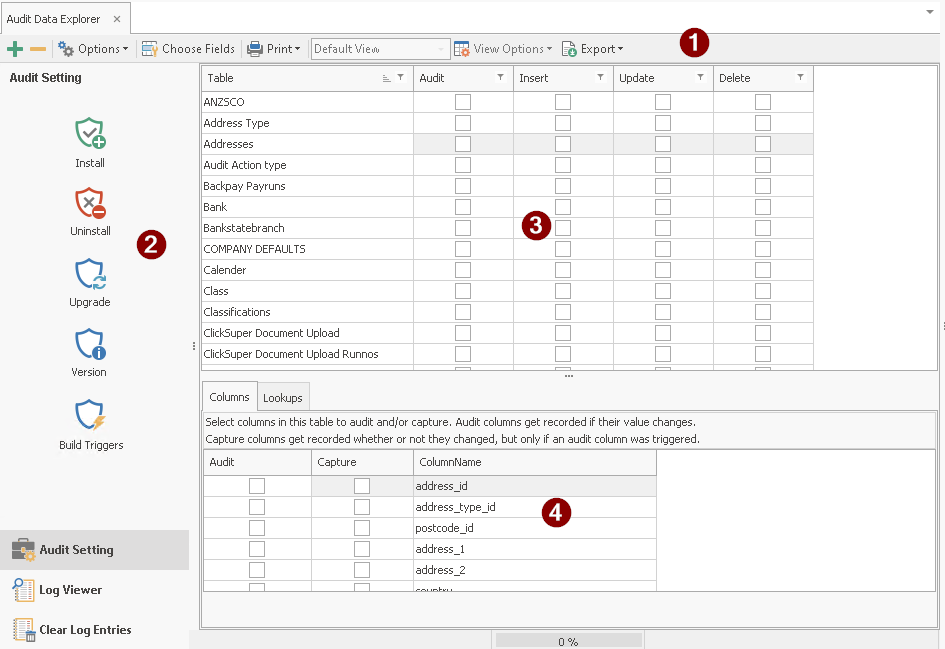Click the orange minus Remove icon
The width and height of the screenshot is (945, 649).
pyautogui.click(x=38, y=49)
